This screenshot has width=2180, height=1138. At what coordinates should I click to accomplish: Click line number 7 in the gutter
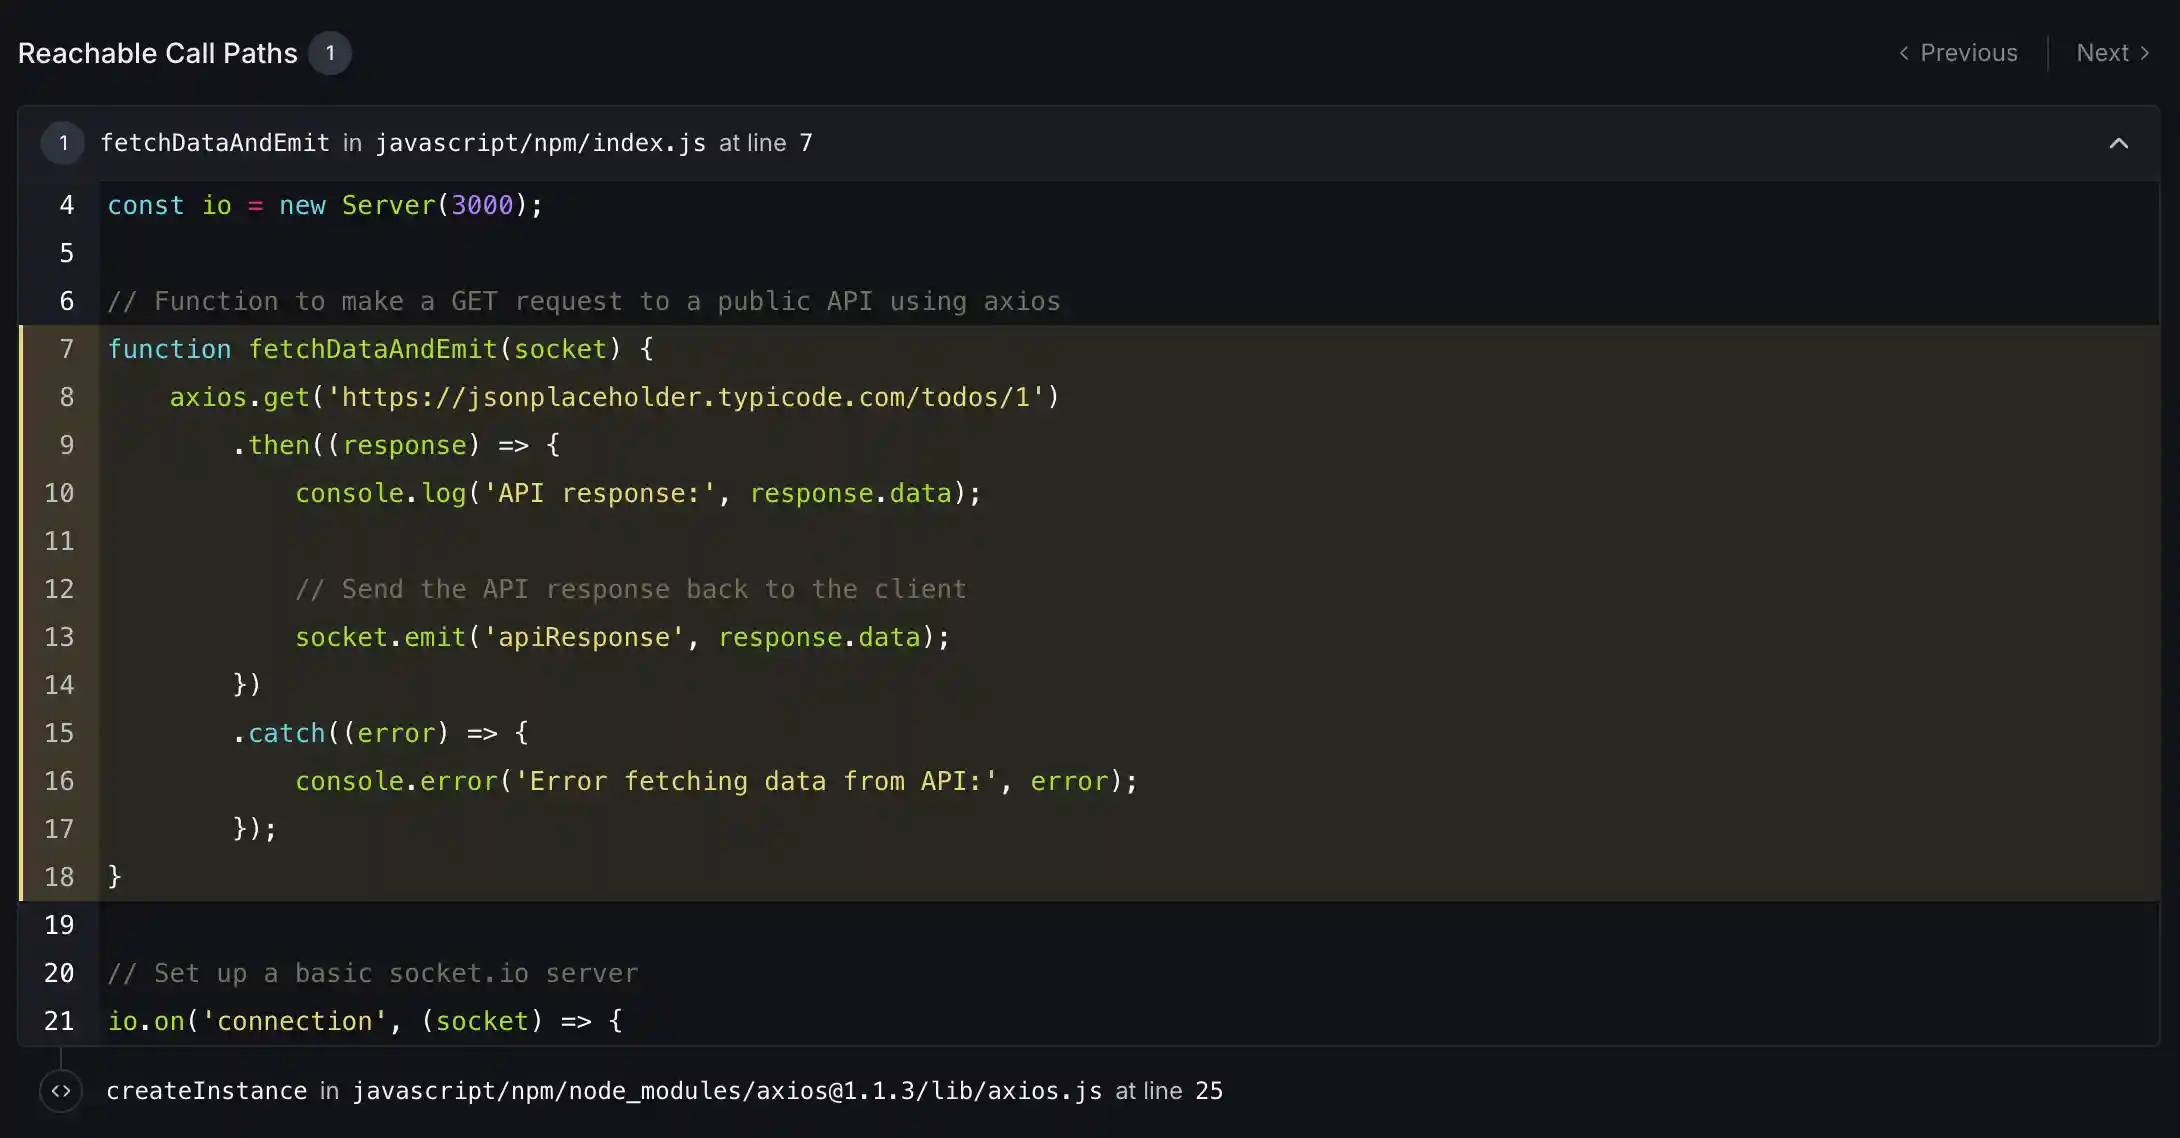click(x=66, y=349)
